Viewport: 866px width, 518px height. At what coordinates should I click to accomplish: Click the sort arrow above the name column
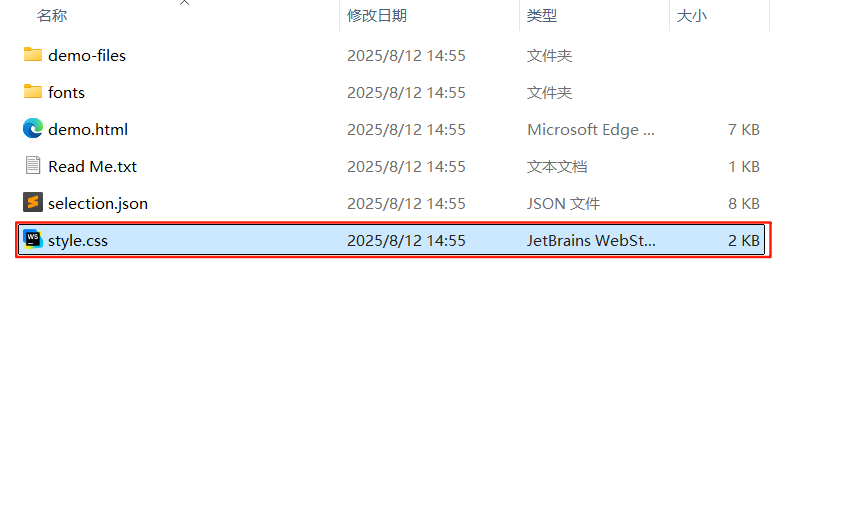pyautogui.click(x=184, y=3)
